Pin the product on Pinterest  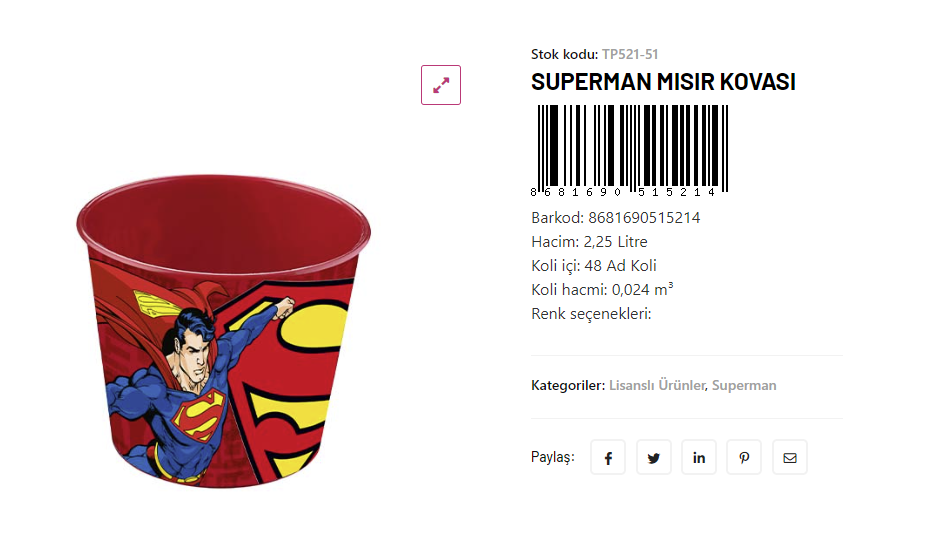click(744, 457)
